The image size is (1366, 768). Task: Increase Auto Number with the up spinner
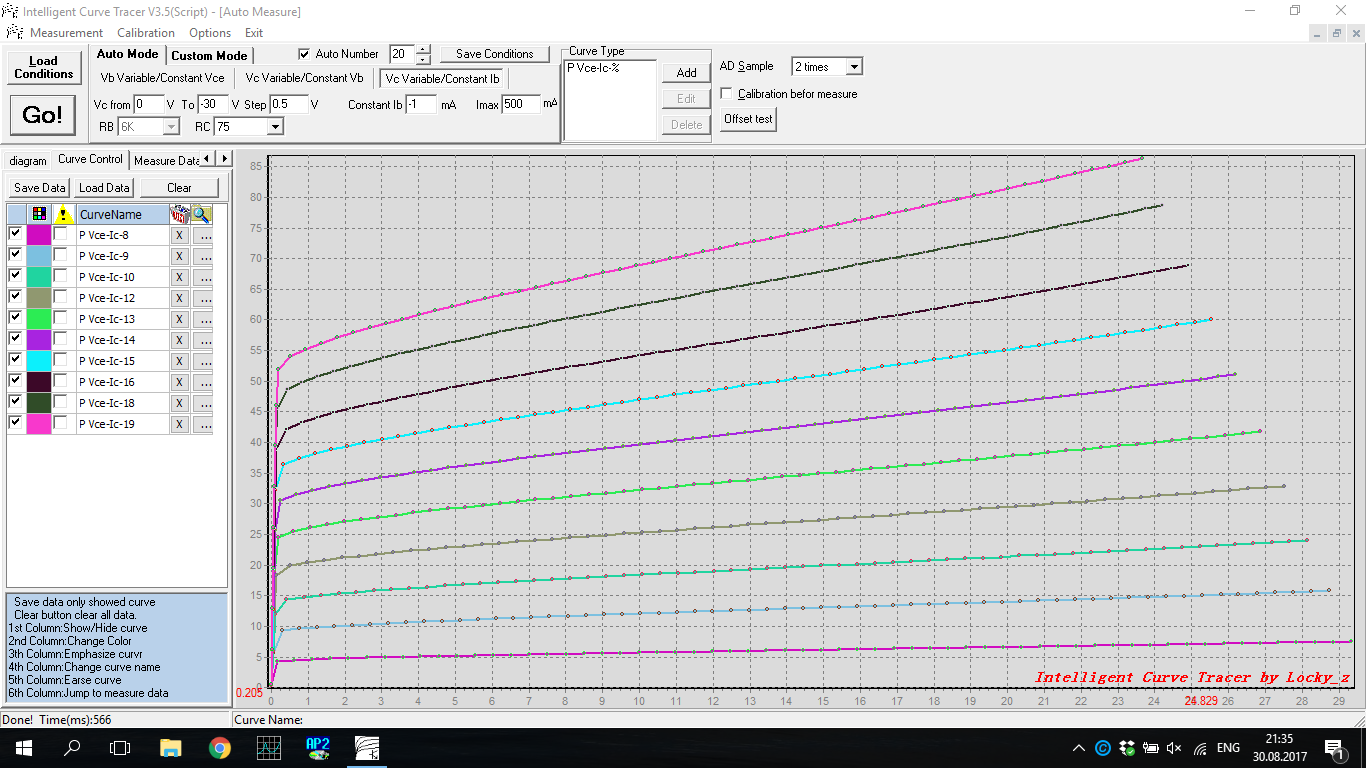(424, 49)
